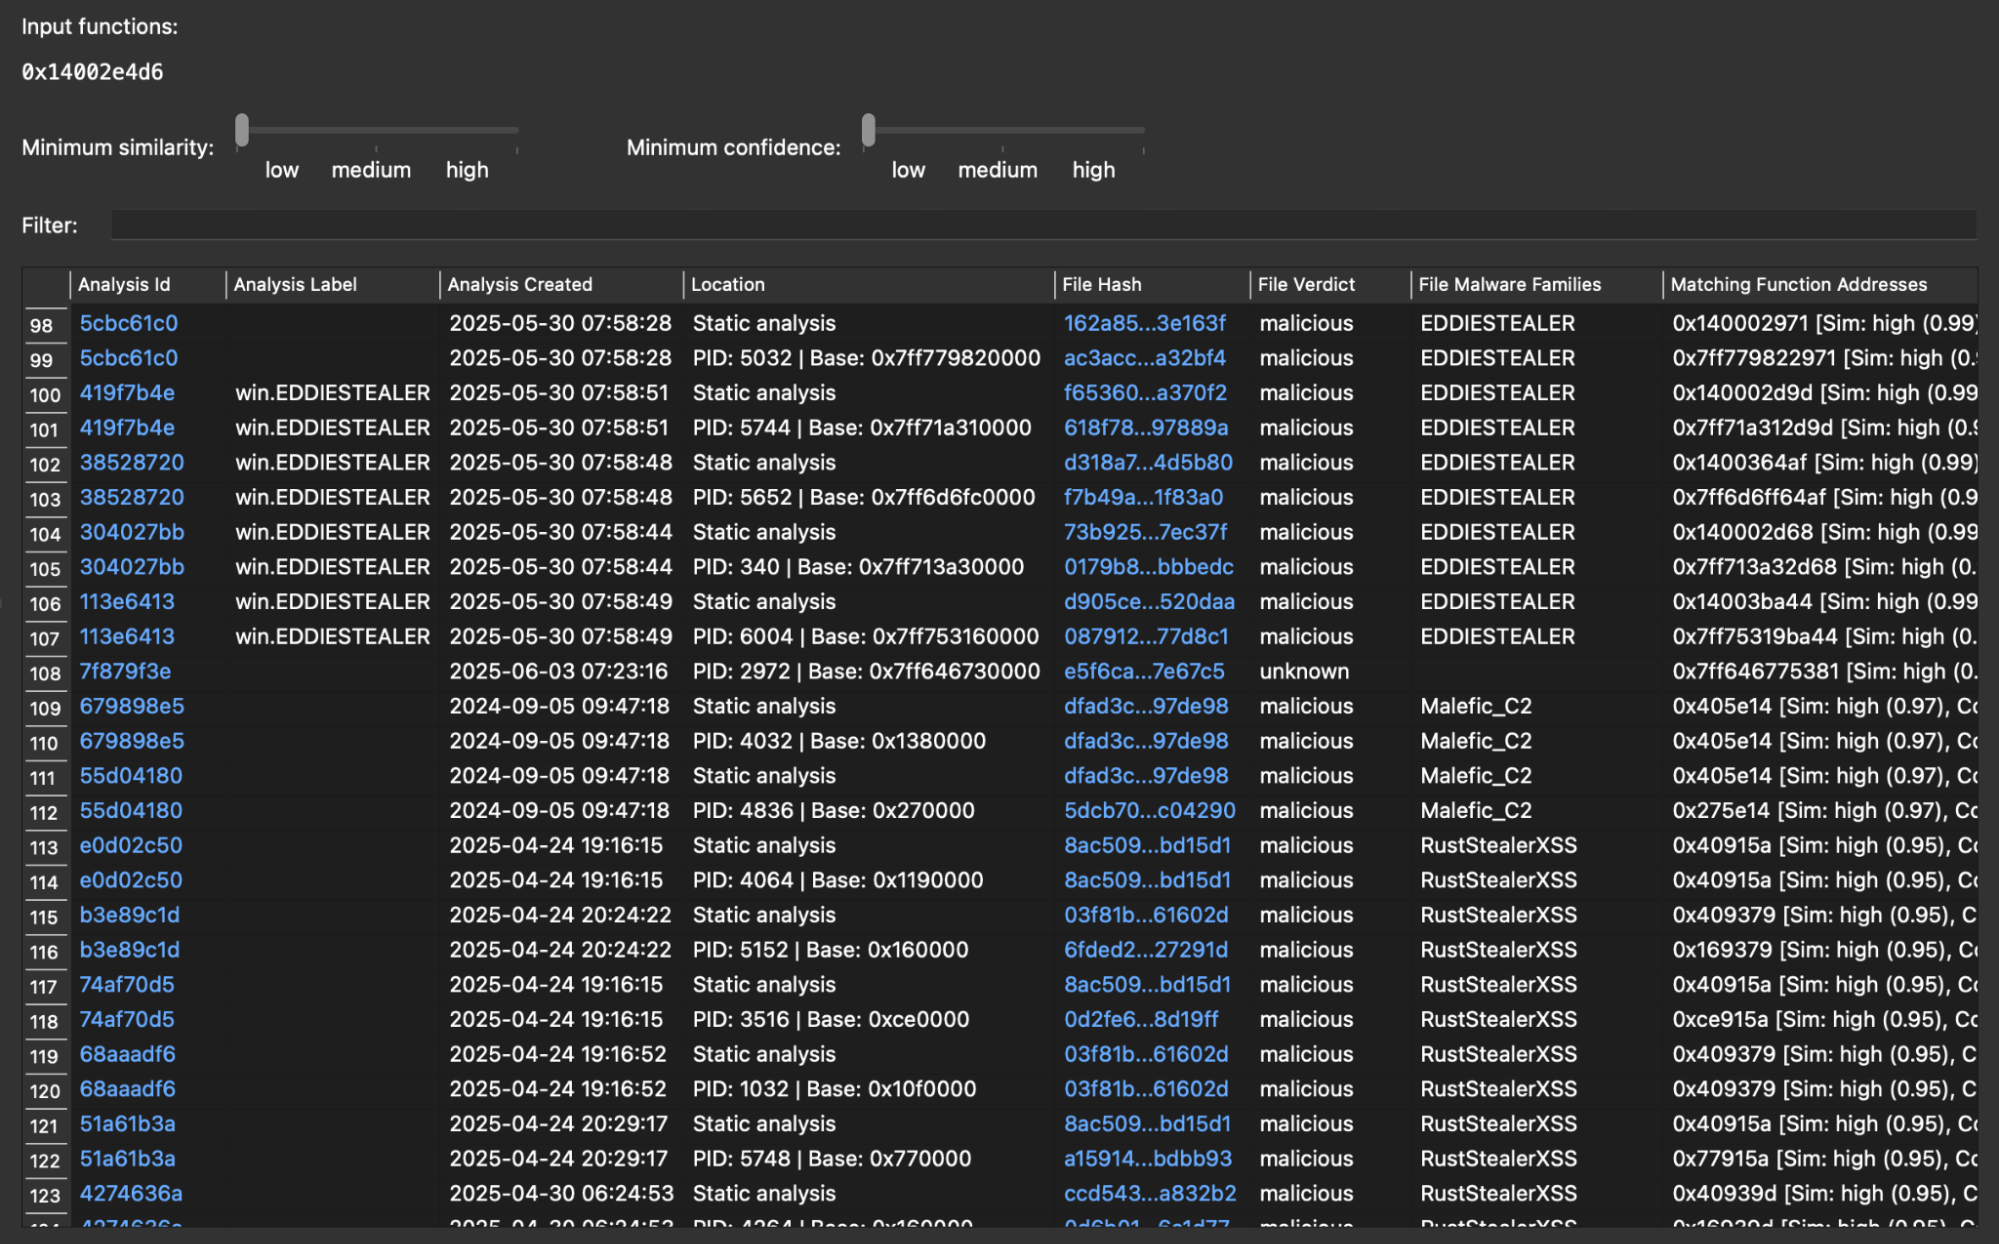The image size is (1999, 1245).
Task: Open file hash link e5f6ca...7e67c5
Action: pyautogui.click(x=1143, y=672)
